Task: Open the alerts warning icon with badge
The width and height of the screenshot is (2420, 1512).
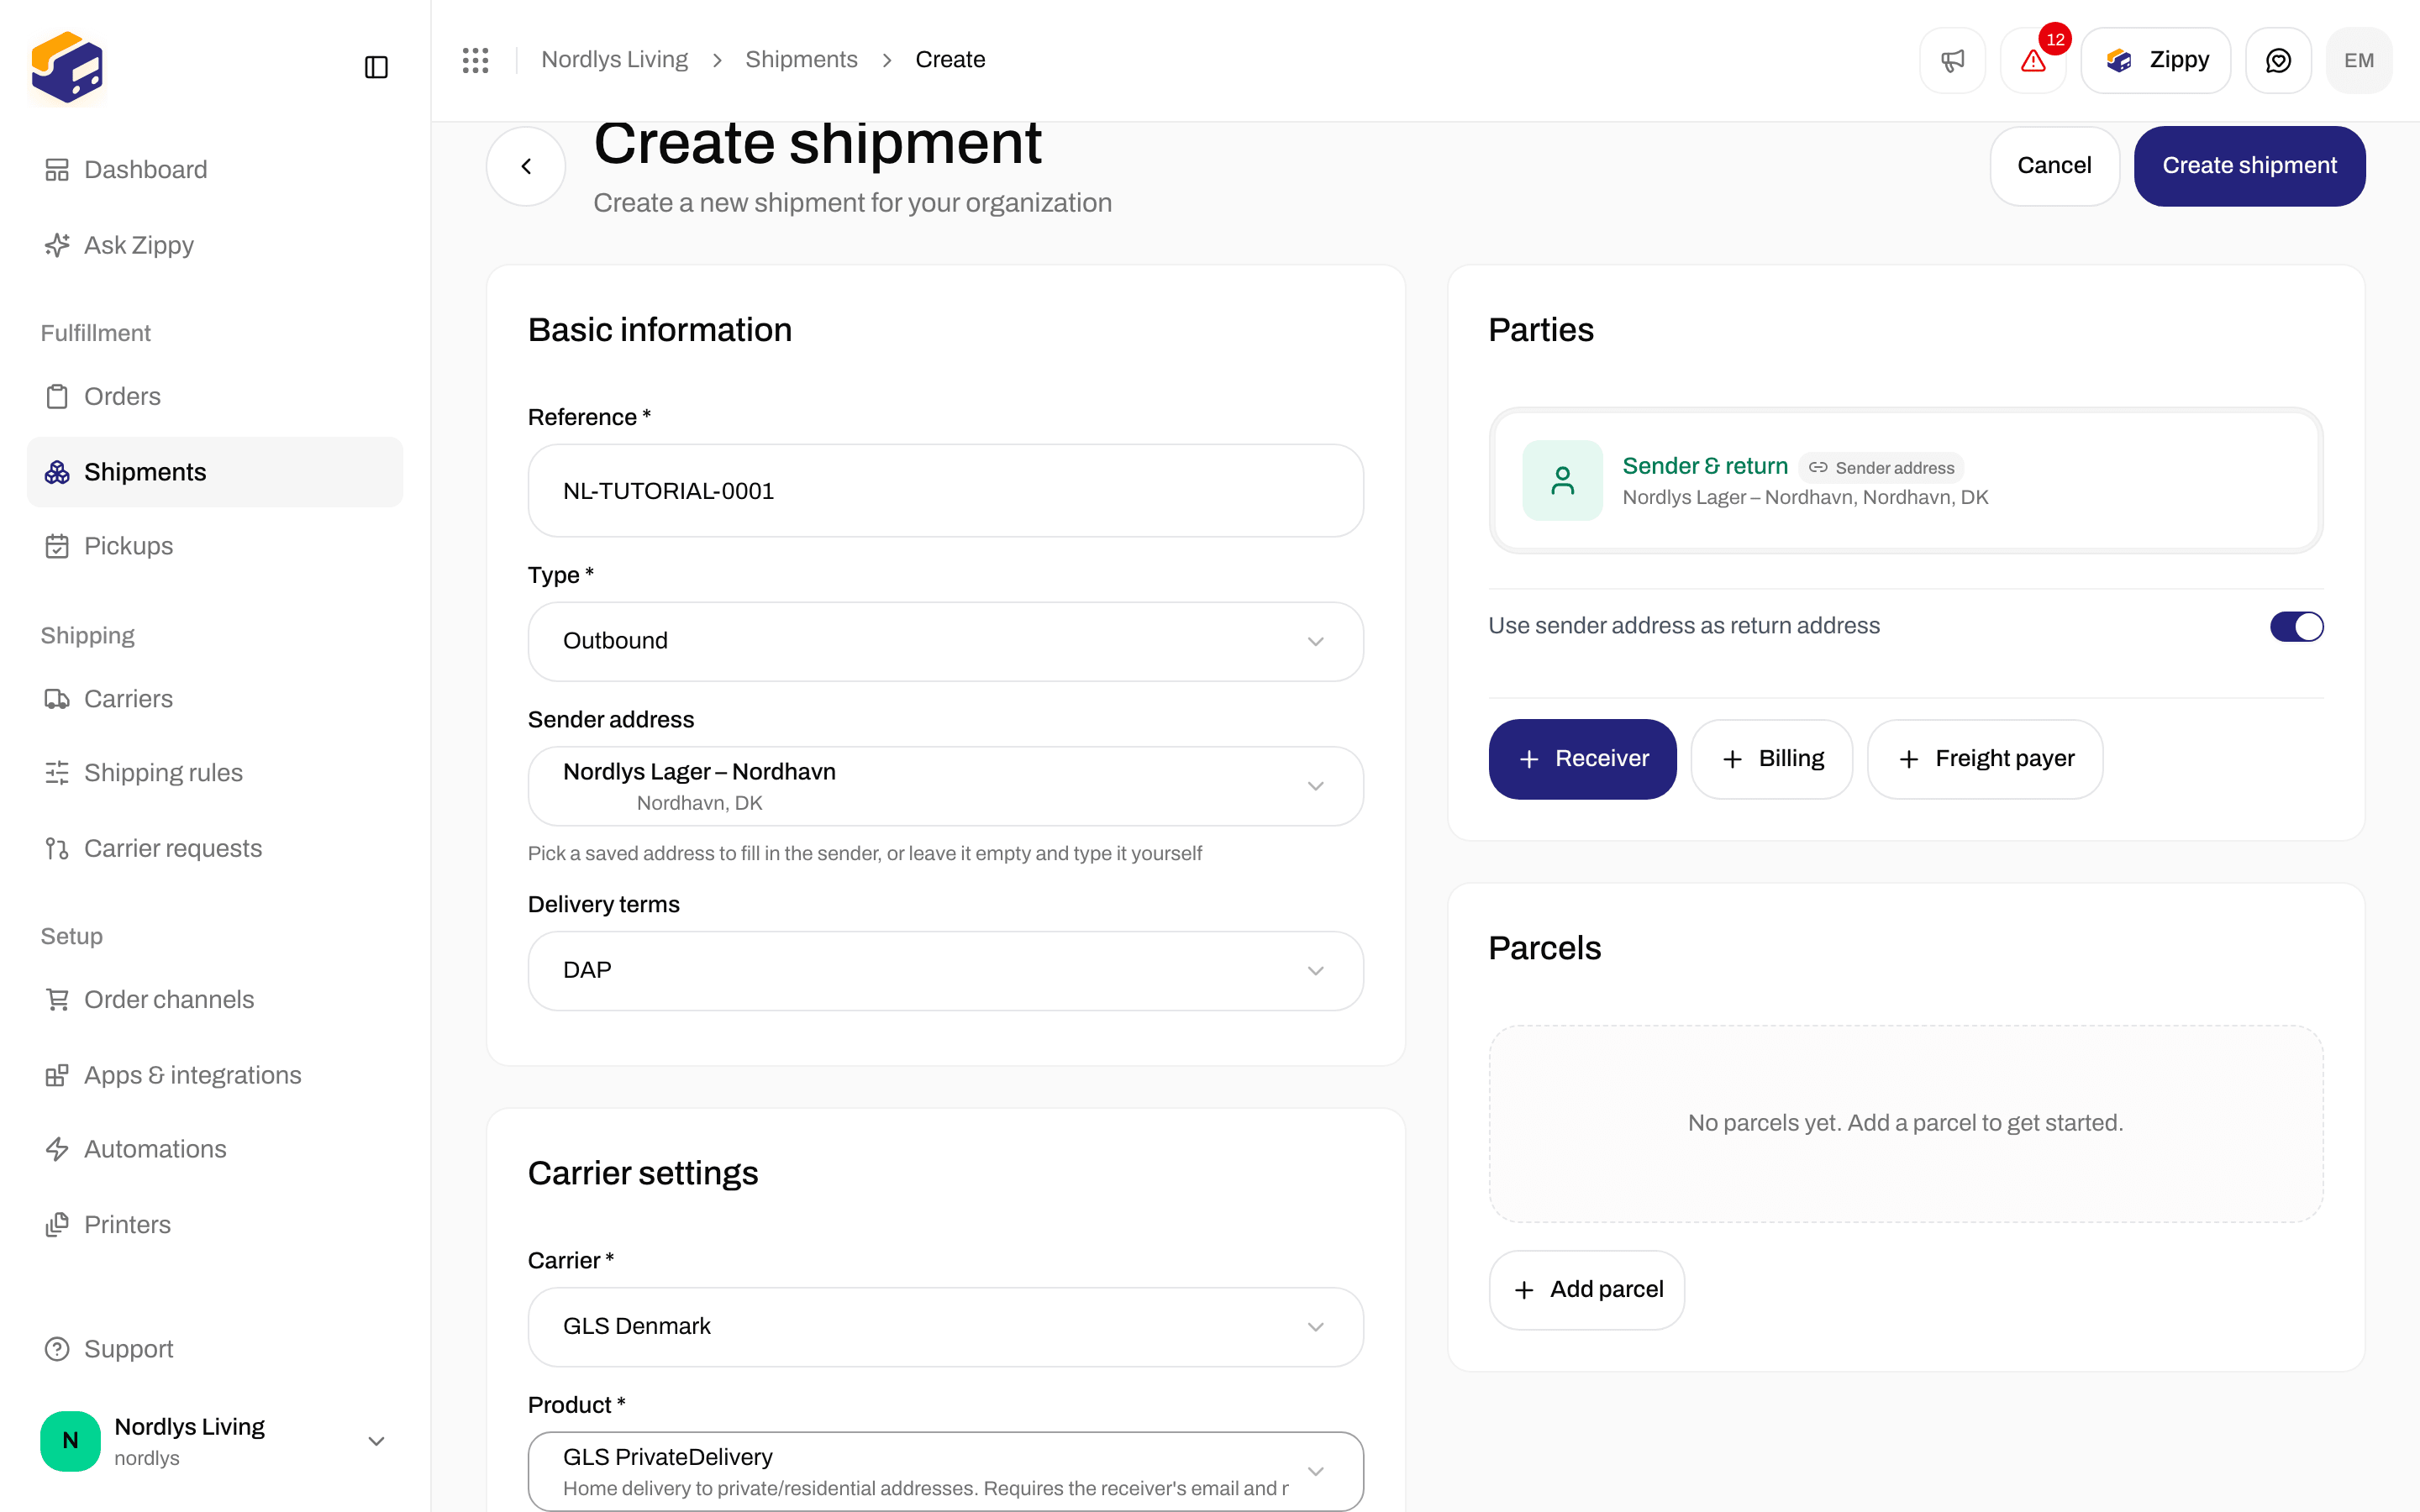Action: click(2033, 60)
